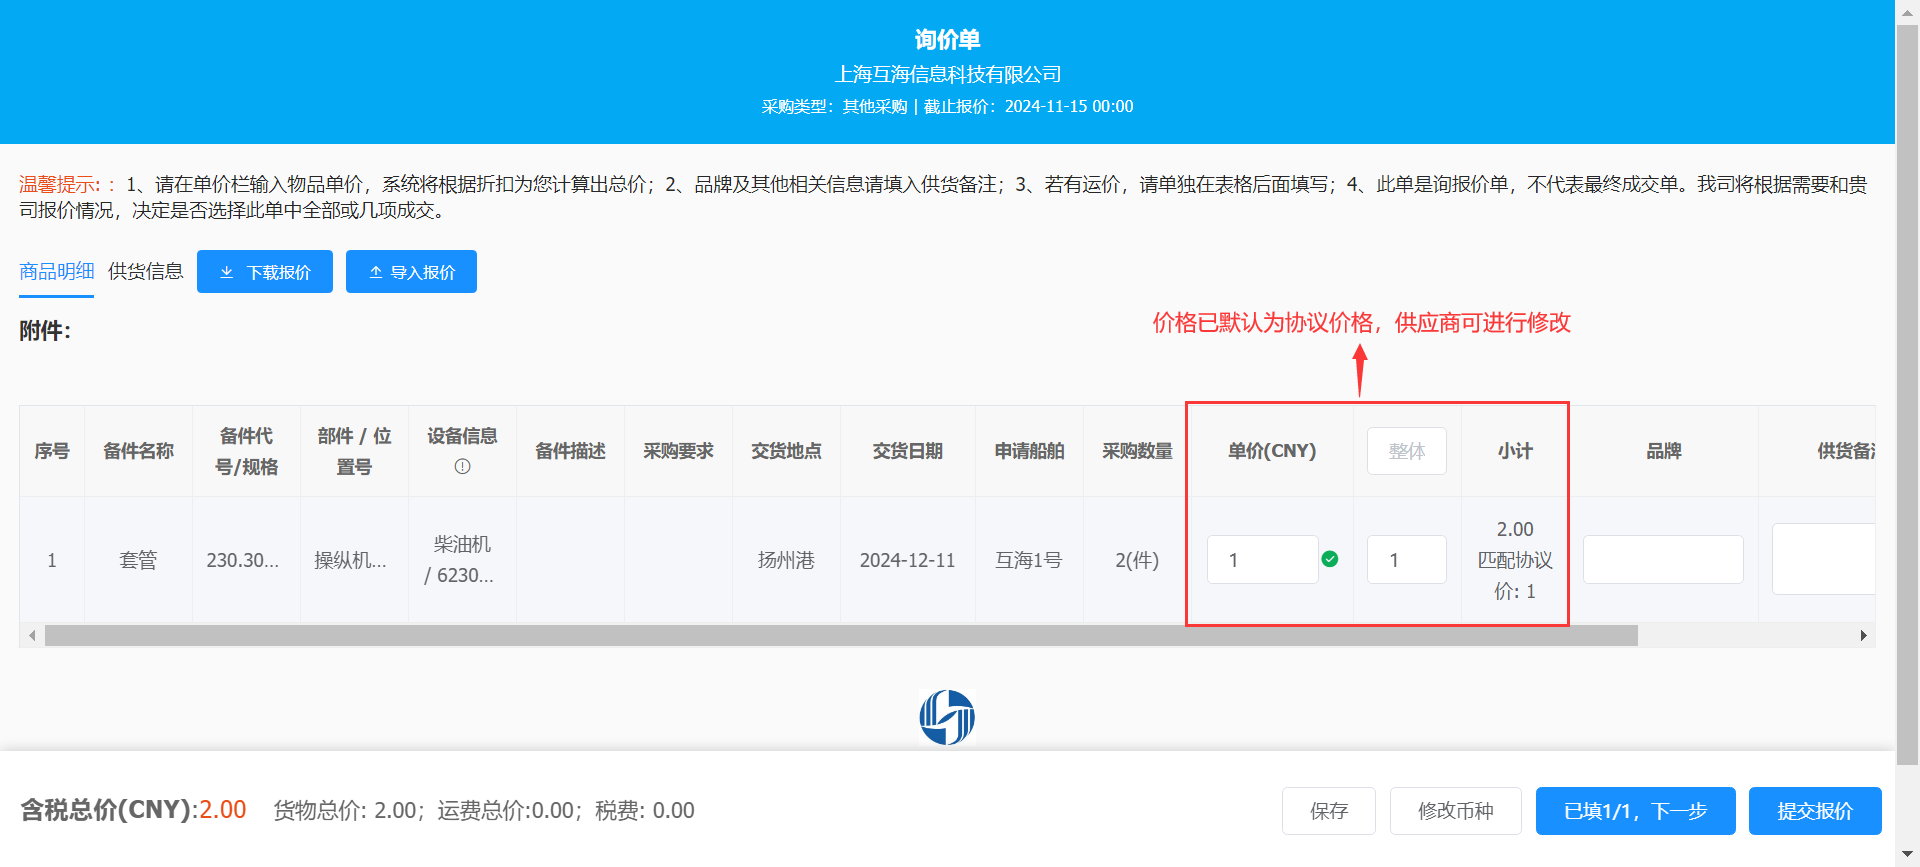Focus the input under 整体 column
The width and height of the screenshot is (1920, 867).
[1407, 560]
